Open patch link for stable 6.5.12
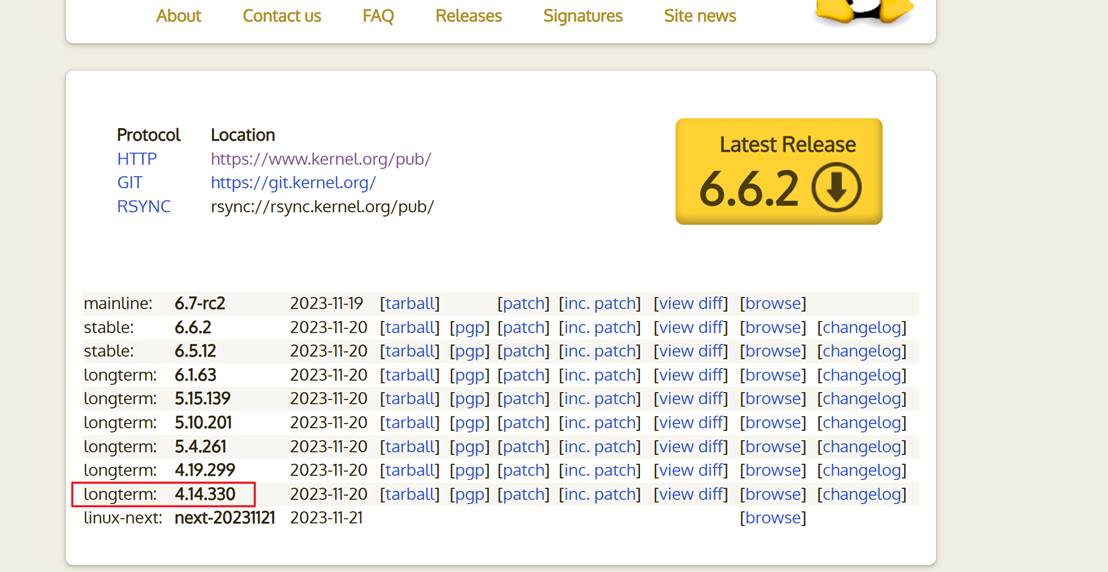This screenshot has height=572, width=1108. (524, 351)
